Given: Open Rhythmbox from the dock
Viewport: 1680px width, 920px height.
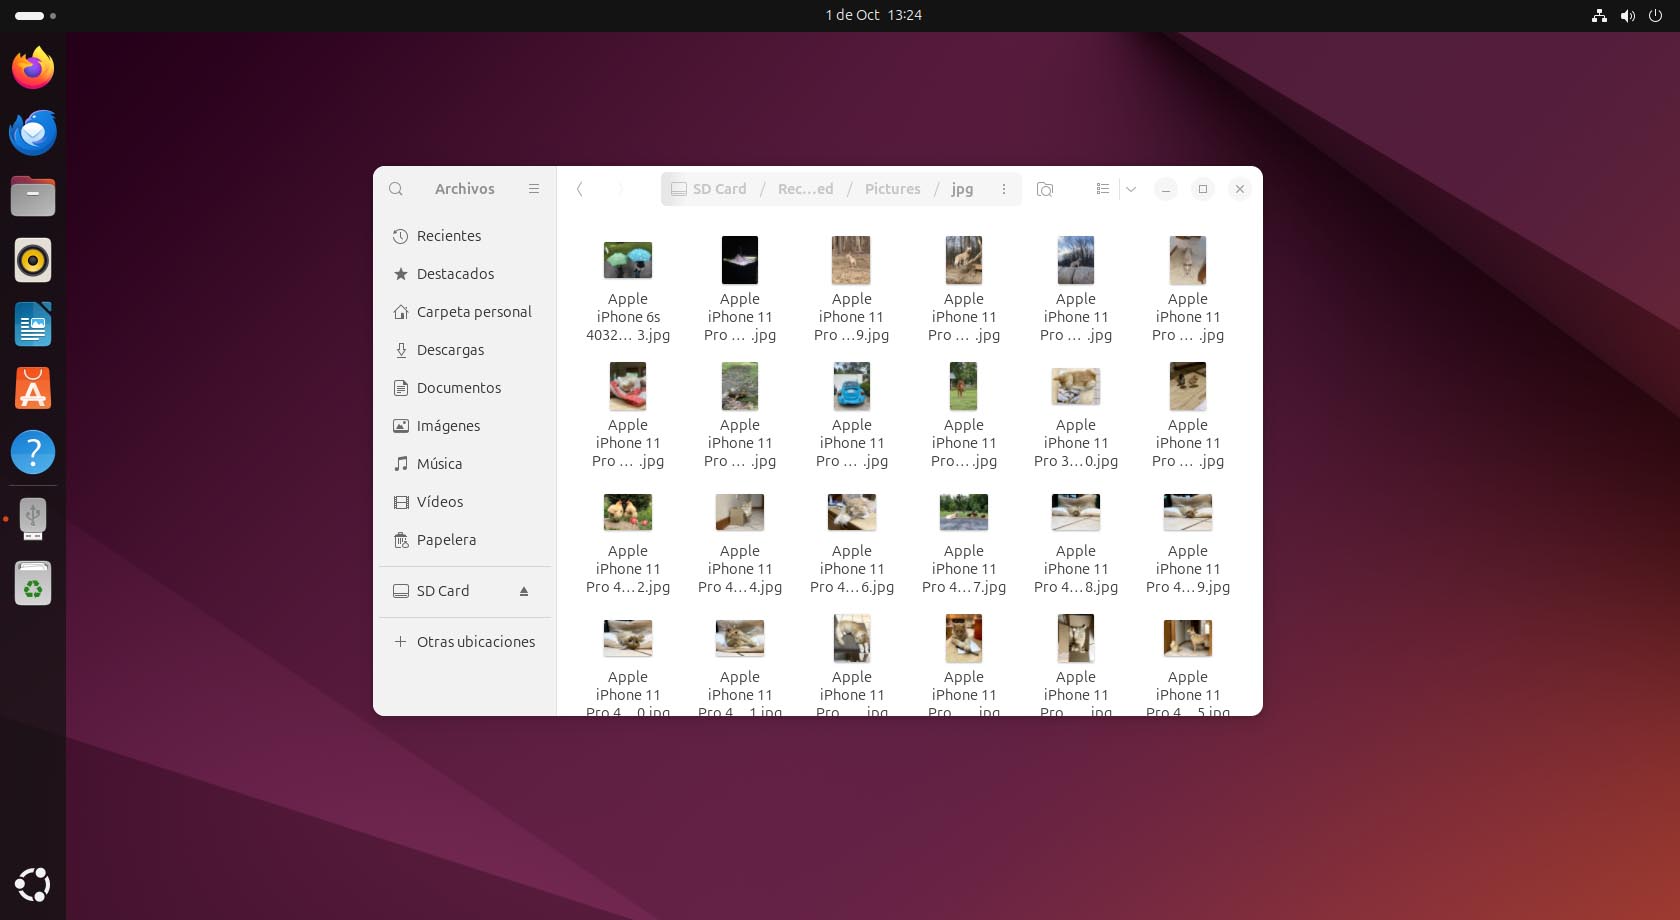Looking at the screenshot, I should click(33, 260).
